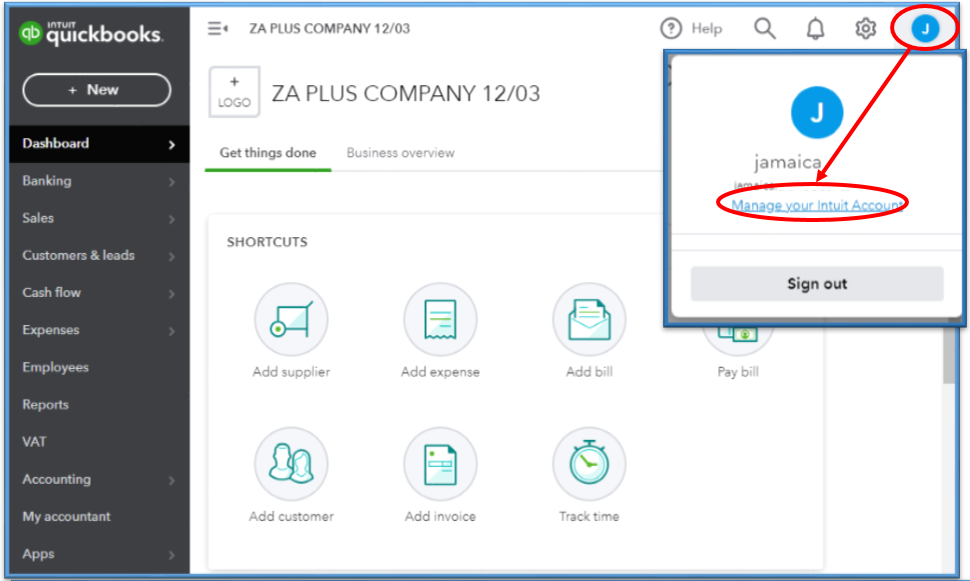
Task: Click ZA PLUS COMPANY 12/03 header text
Action: tap(330, 28)
